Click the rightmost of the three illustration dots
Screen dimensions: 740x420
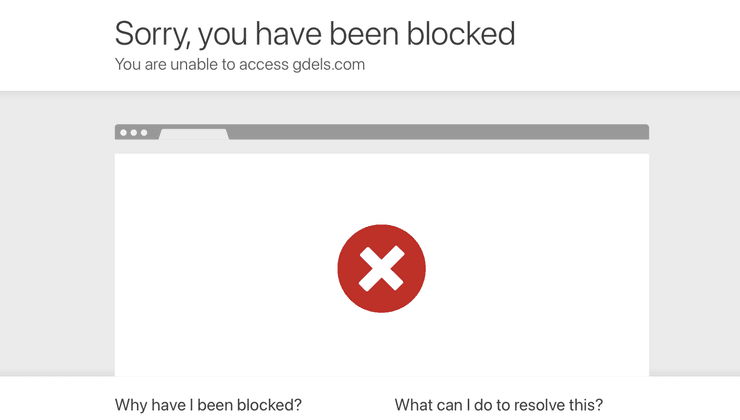(143, 133)
